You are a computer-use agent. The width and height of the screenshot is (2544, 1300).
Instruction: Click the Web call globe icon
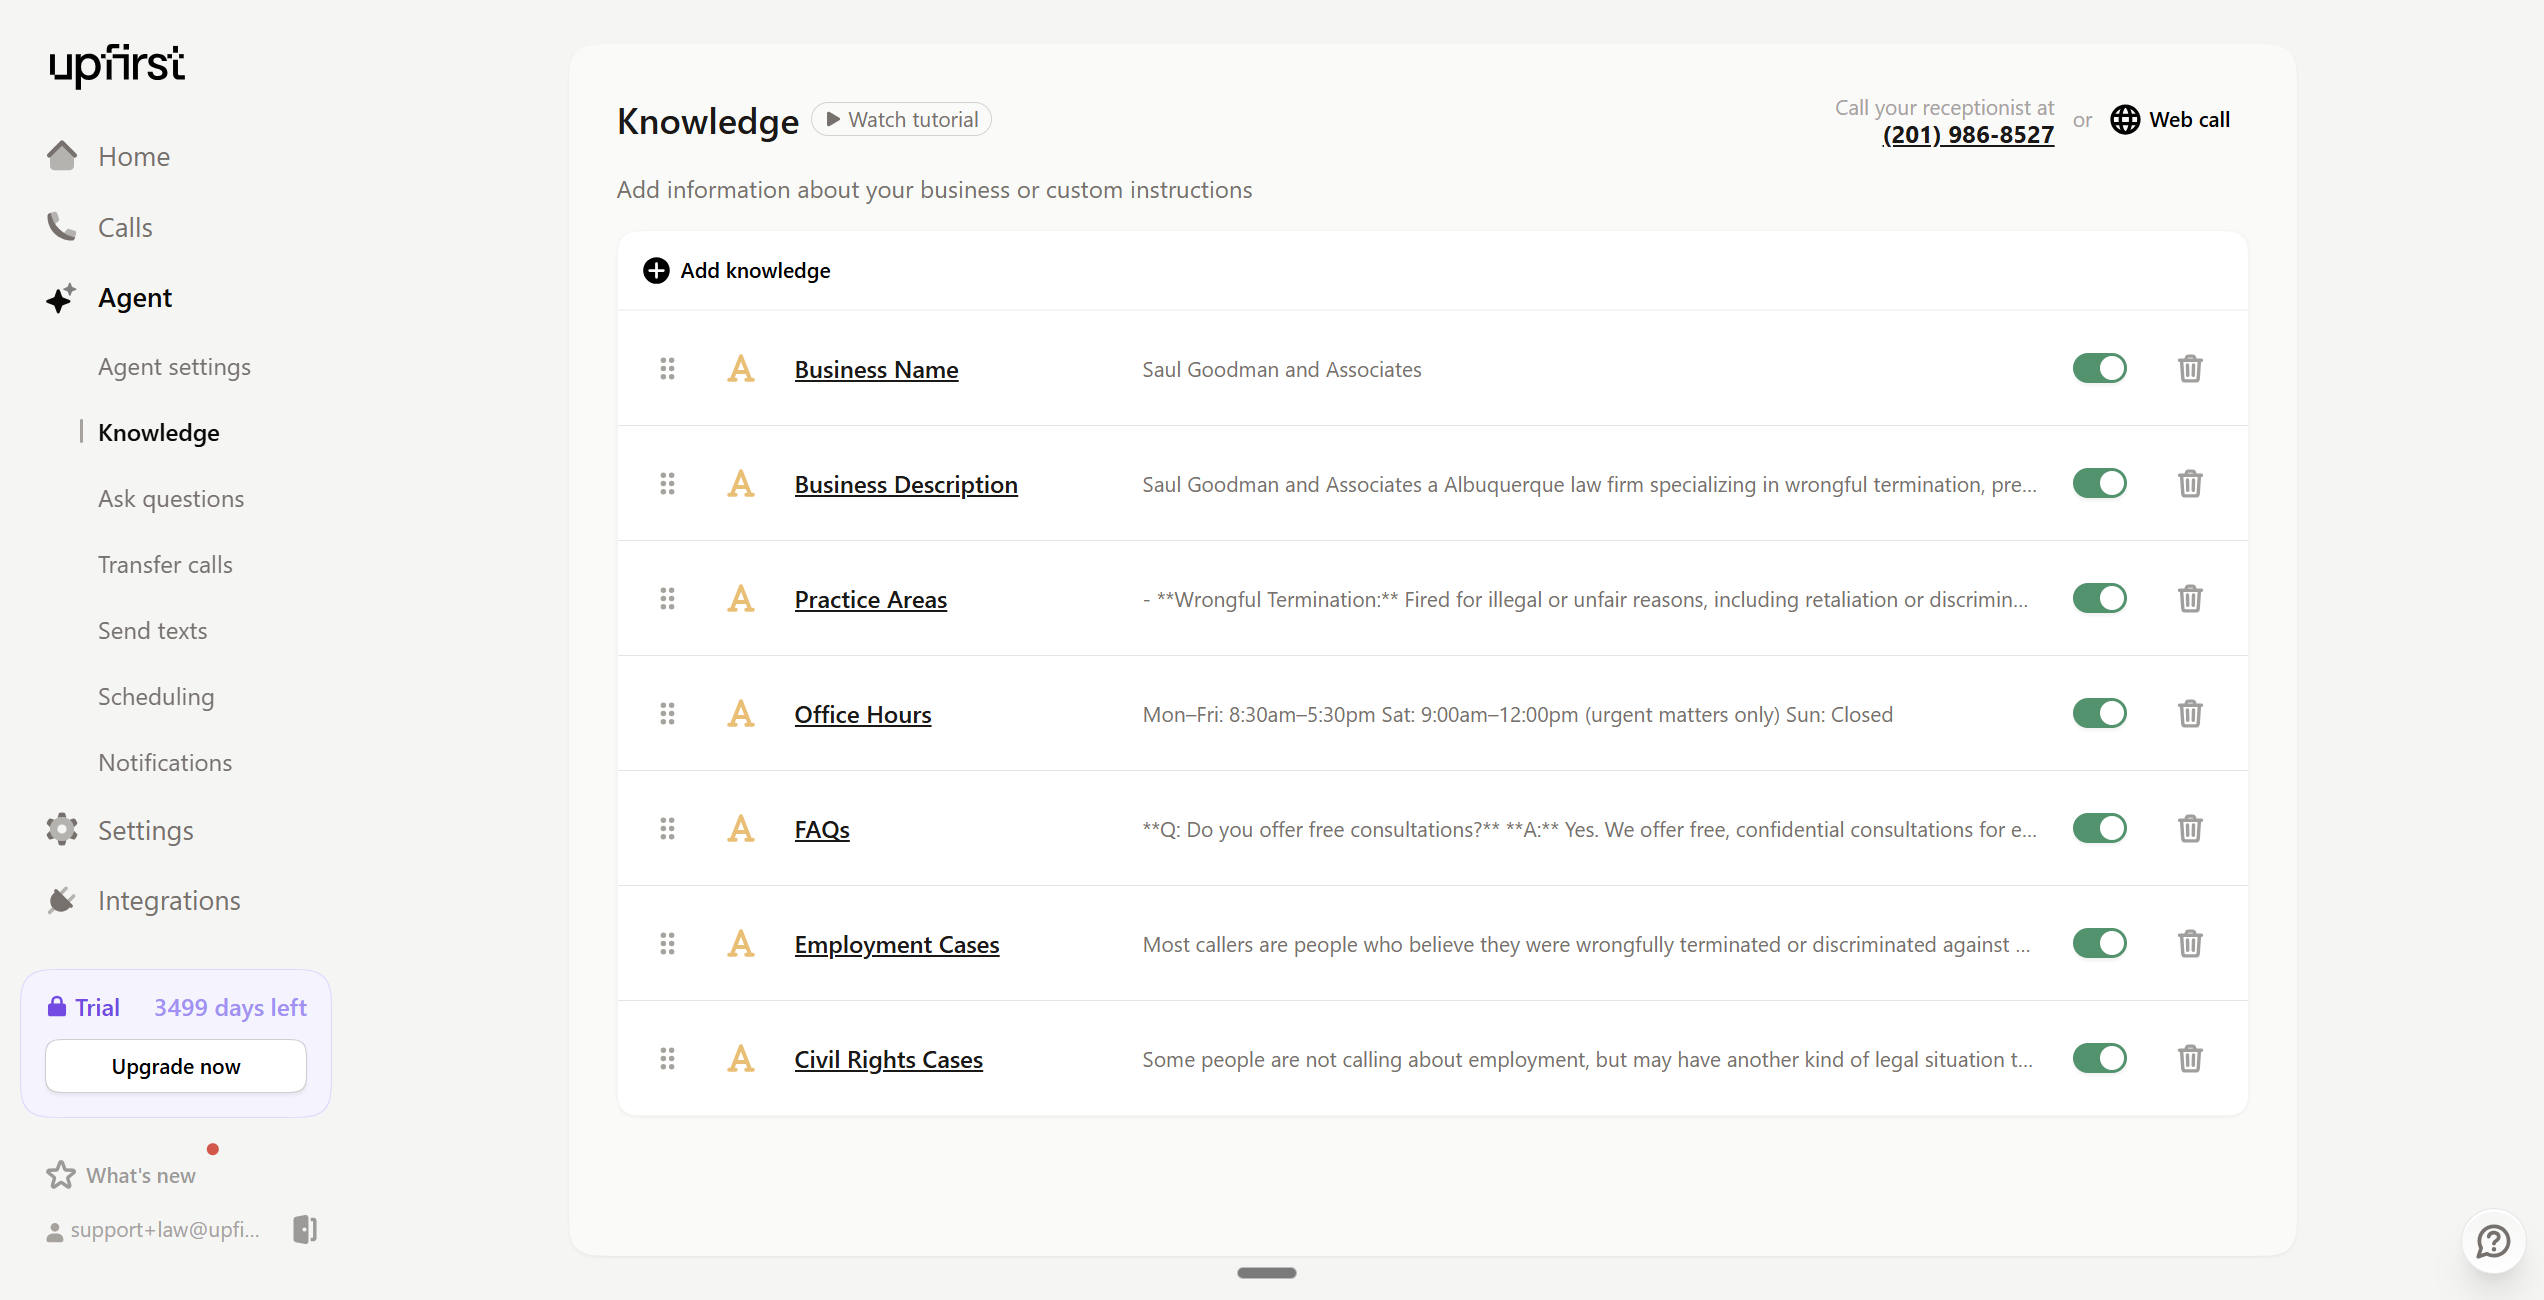tap(2126, 119)
